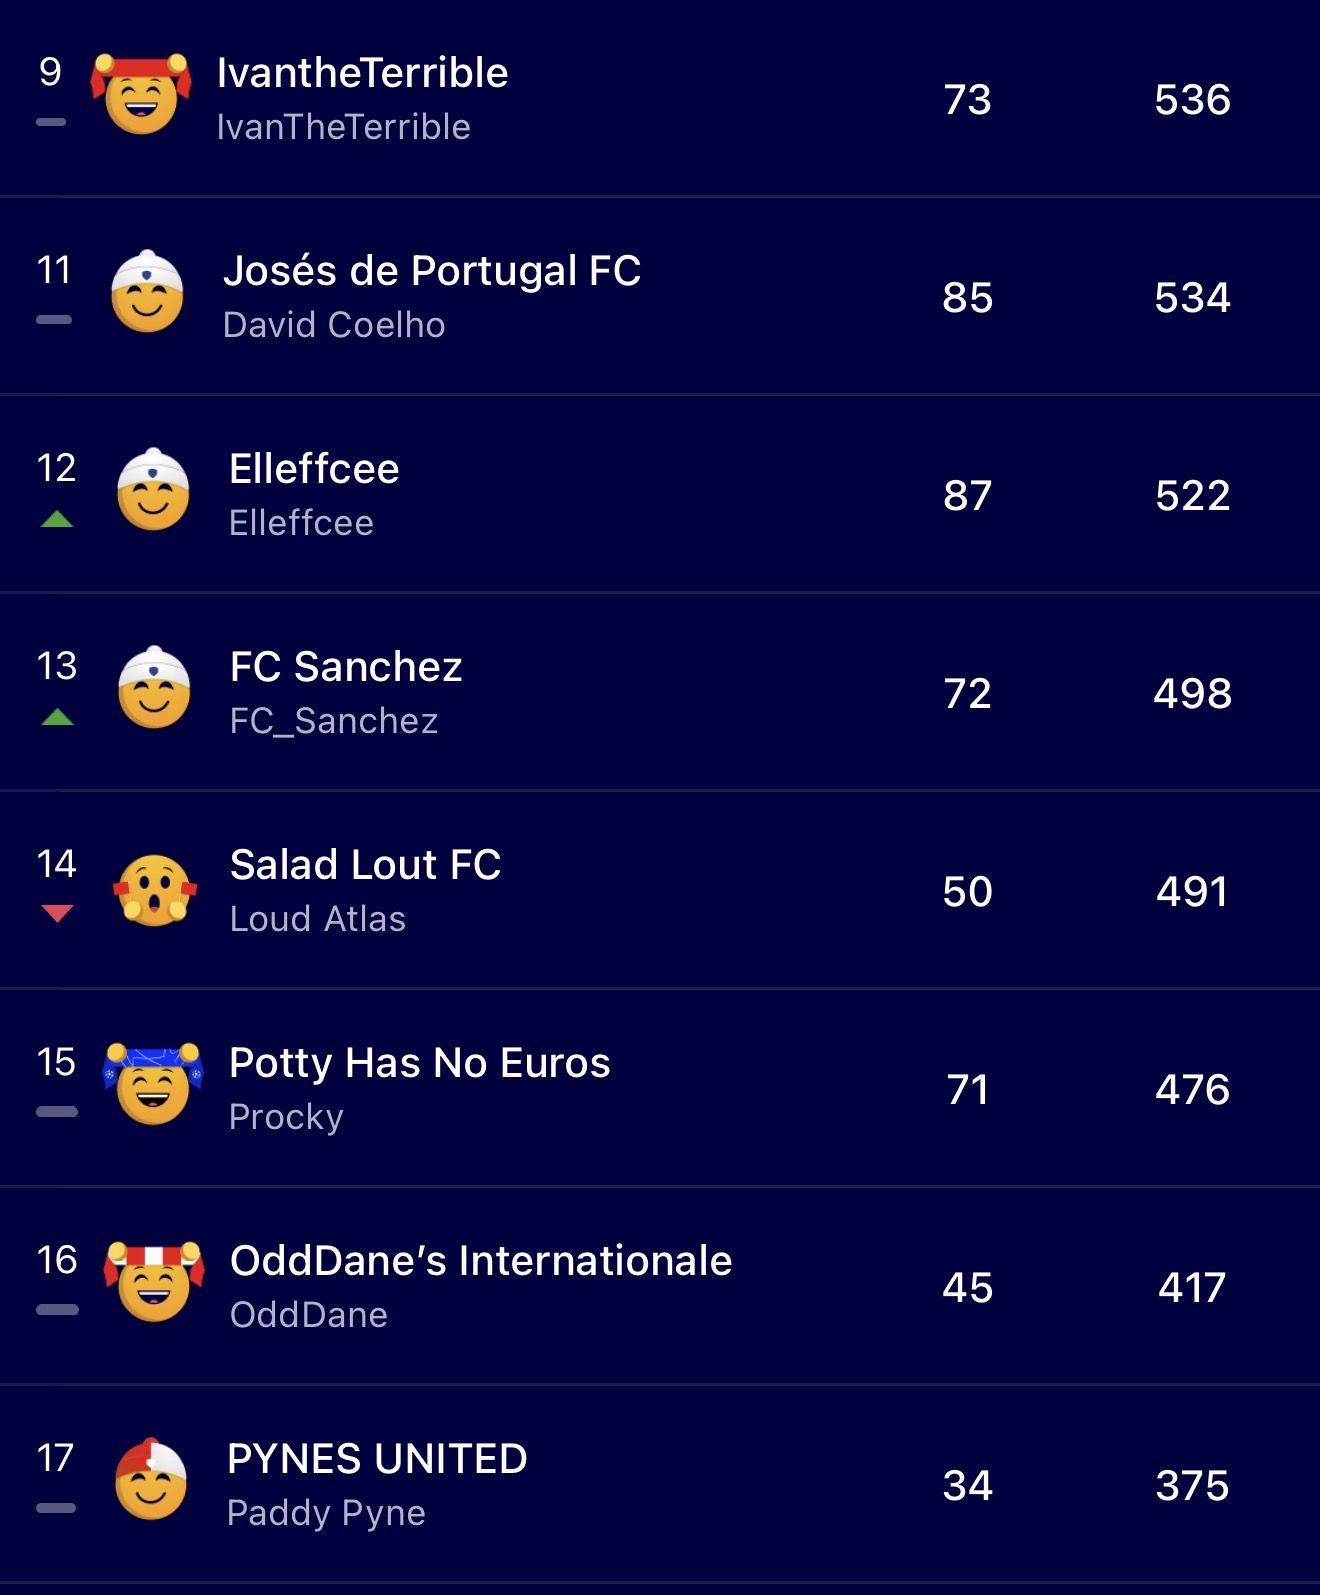
Task: Tap Potty Has No Euros blue scarf avatar
Action: [153, 1084]
